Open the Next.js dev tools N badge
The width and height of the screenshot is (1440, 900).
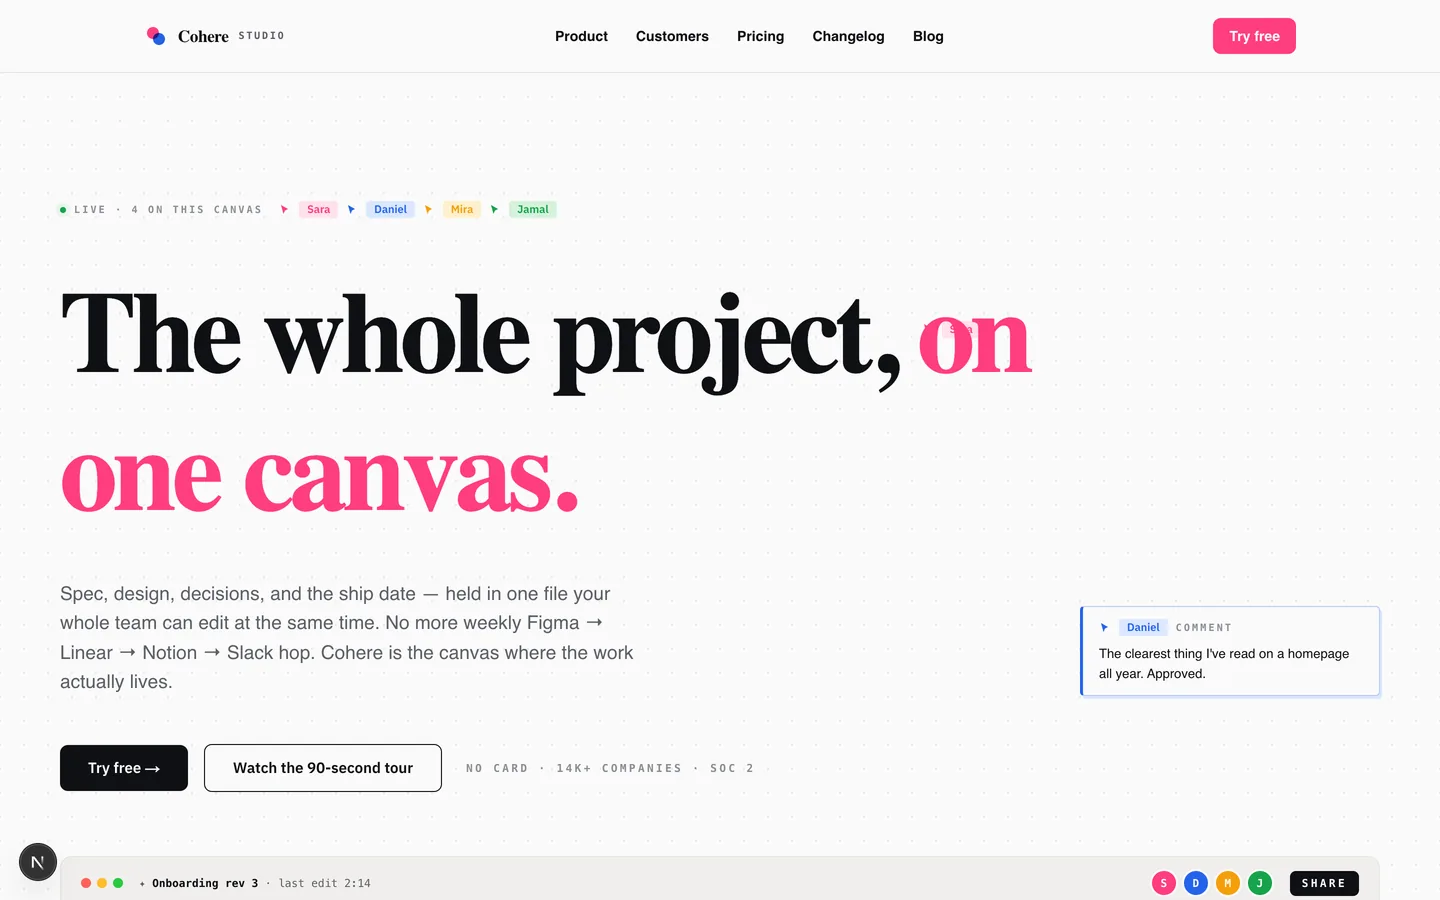[x=38, y=862]
